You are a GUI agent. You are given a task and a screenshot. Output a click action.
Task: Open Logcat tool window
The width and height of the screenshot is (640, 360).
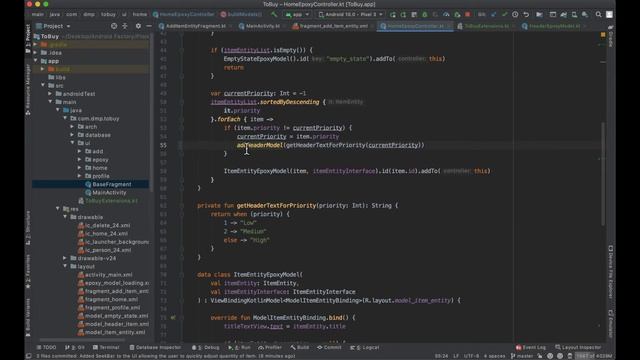click(365, 347)
